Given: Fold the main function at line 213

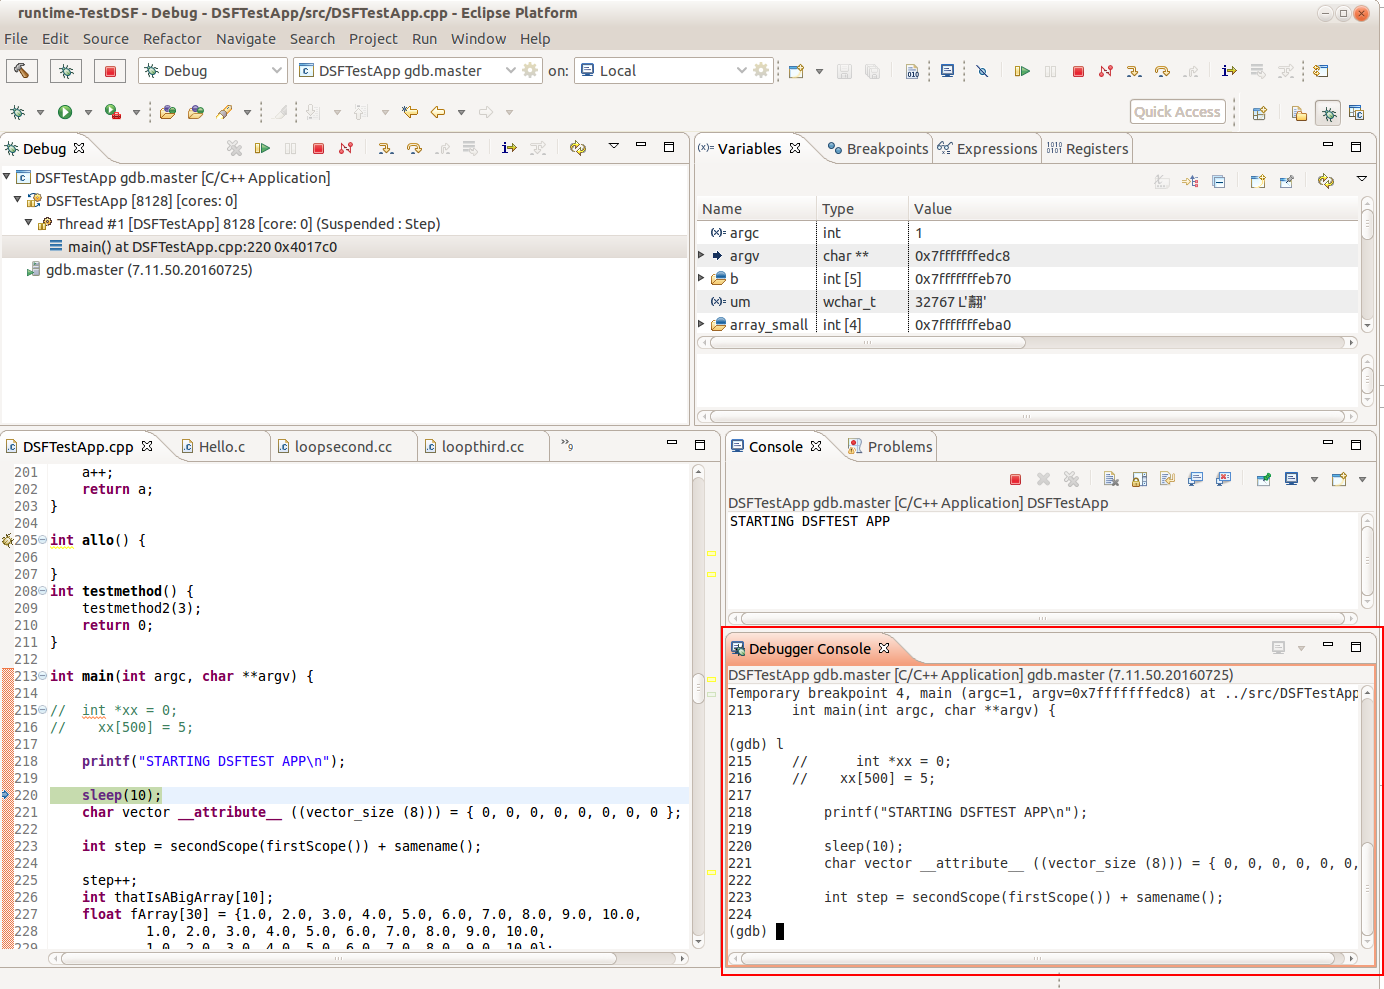Looking at the screenshot, I should pos(42,676).
